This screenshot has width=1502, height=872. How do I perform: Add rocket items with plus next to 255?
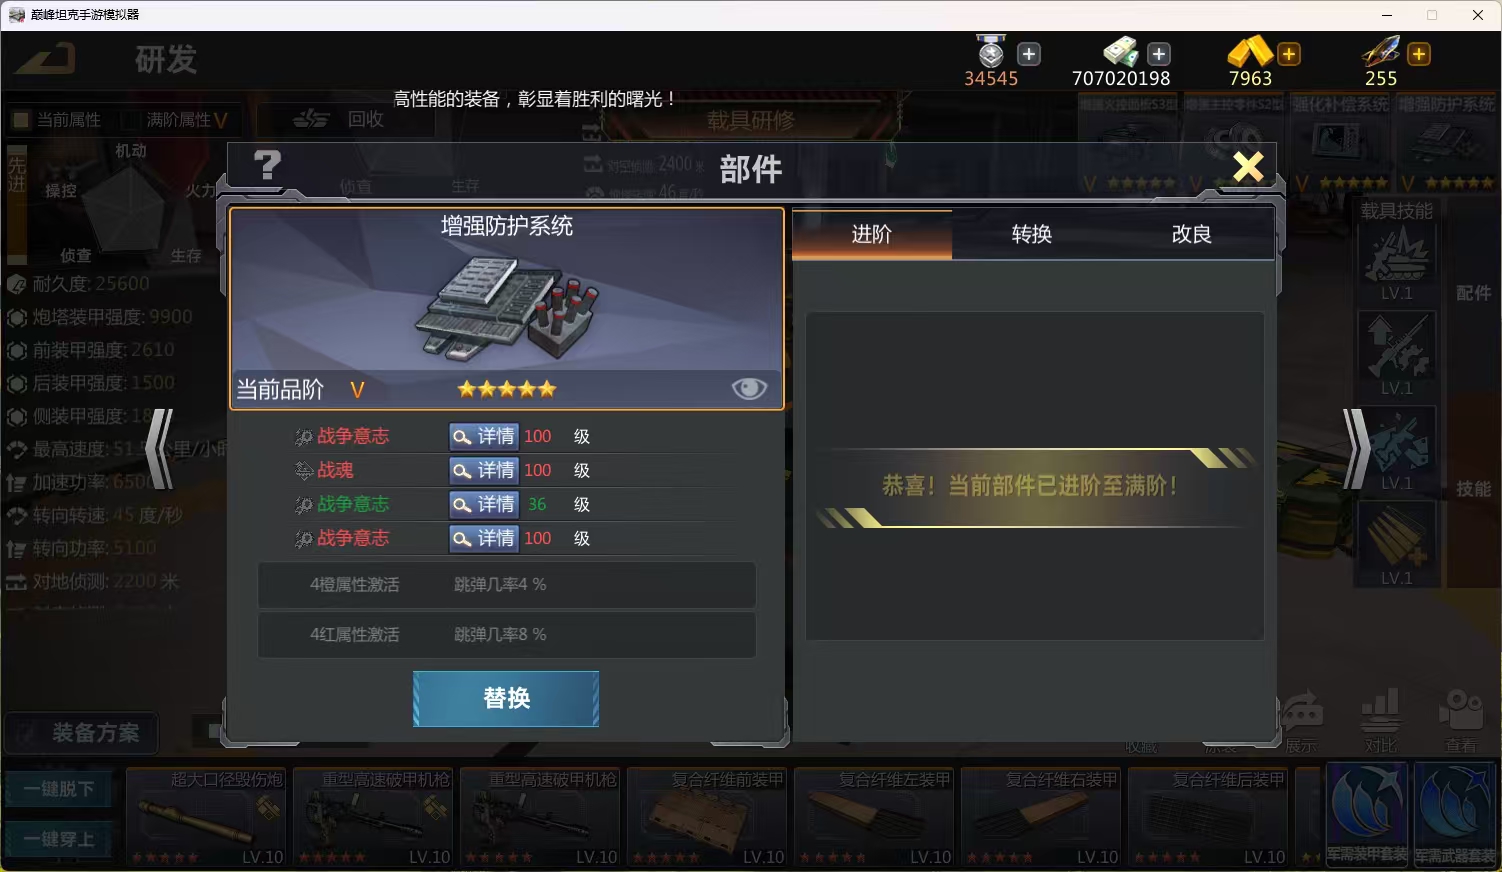pos(1419,54)
